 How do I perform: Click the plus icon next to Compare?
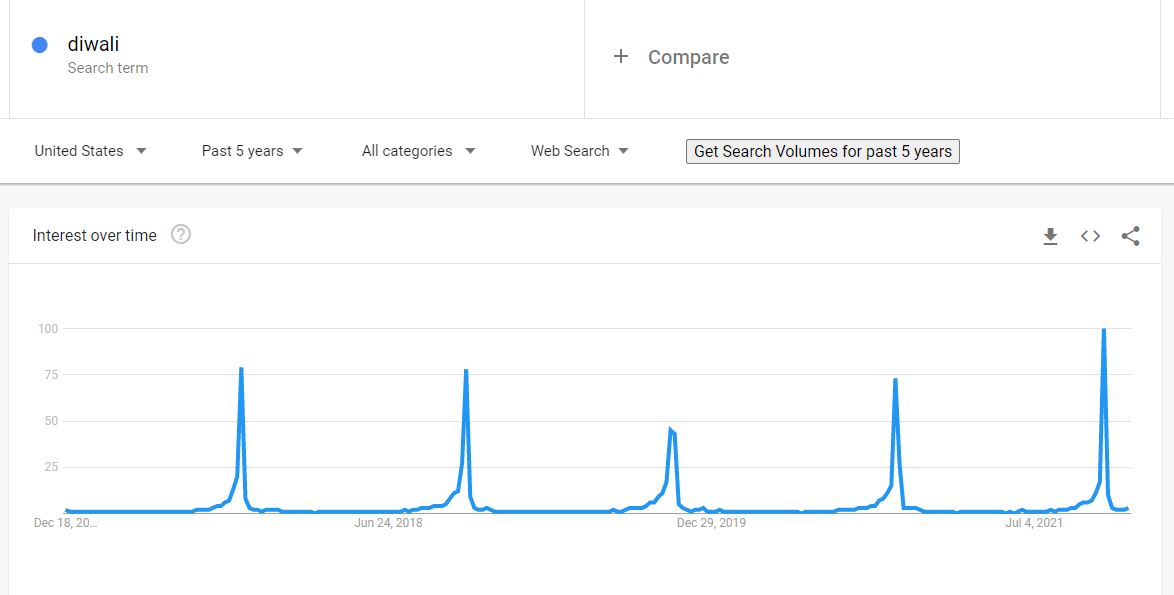621,56
